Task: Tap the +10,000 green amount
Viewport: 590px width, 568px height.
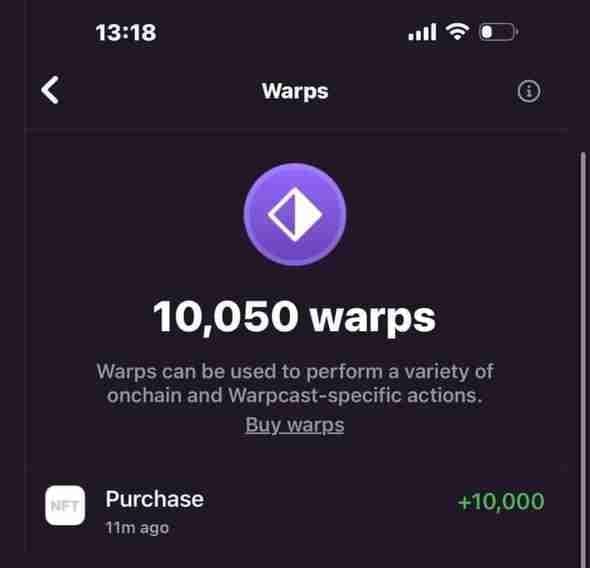Action: click(x=501, y=501)
